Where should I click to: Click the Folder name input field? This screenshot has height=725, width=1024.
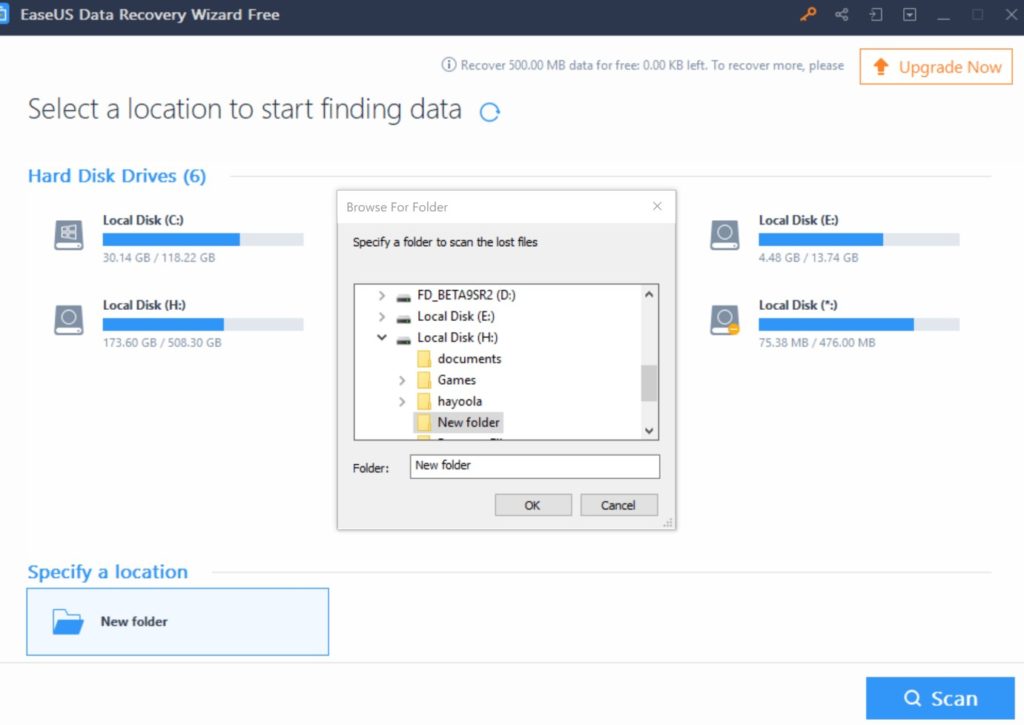click(535, 466)
